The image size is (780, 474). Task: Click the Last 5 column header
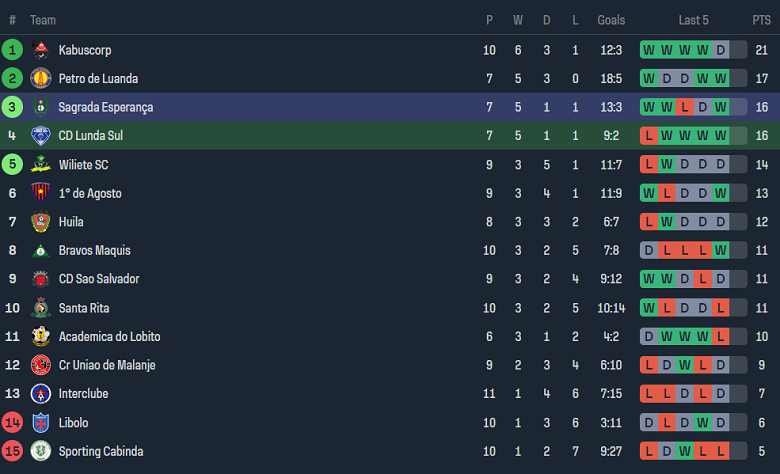click(693, 20)
